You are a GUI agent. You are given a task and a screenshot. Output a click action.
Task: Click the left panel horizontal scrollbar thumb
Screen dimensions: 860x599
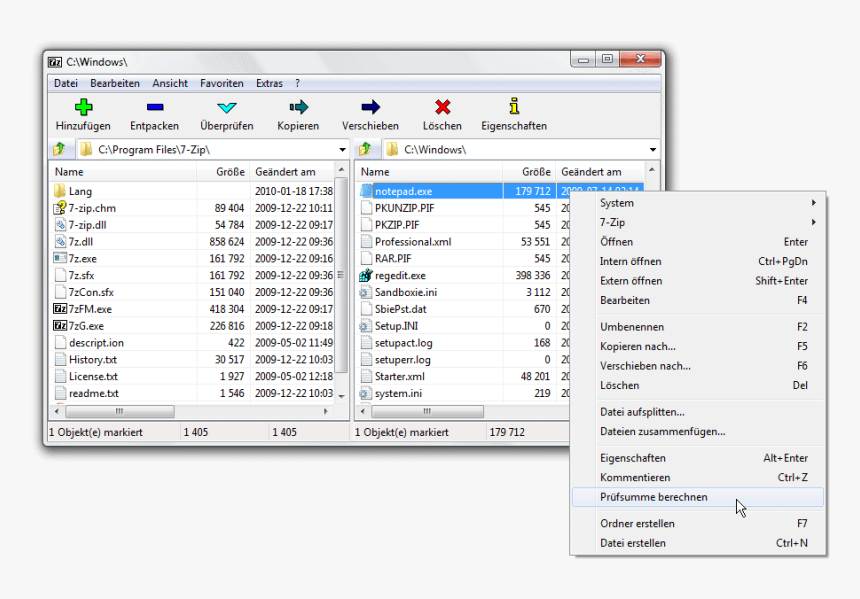(120, 411)
